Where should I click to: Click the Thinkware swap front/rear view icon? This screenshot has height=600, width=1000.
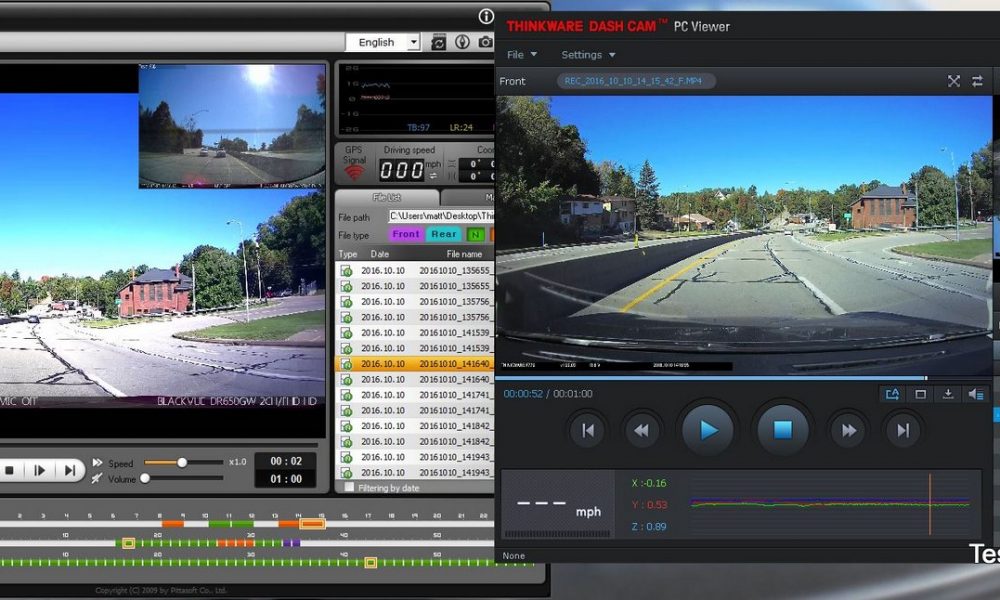pos(977,81)
